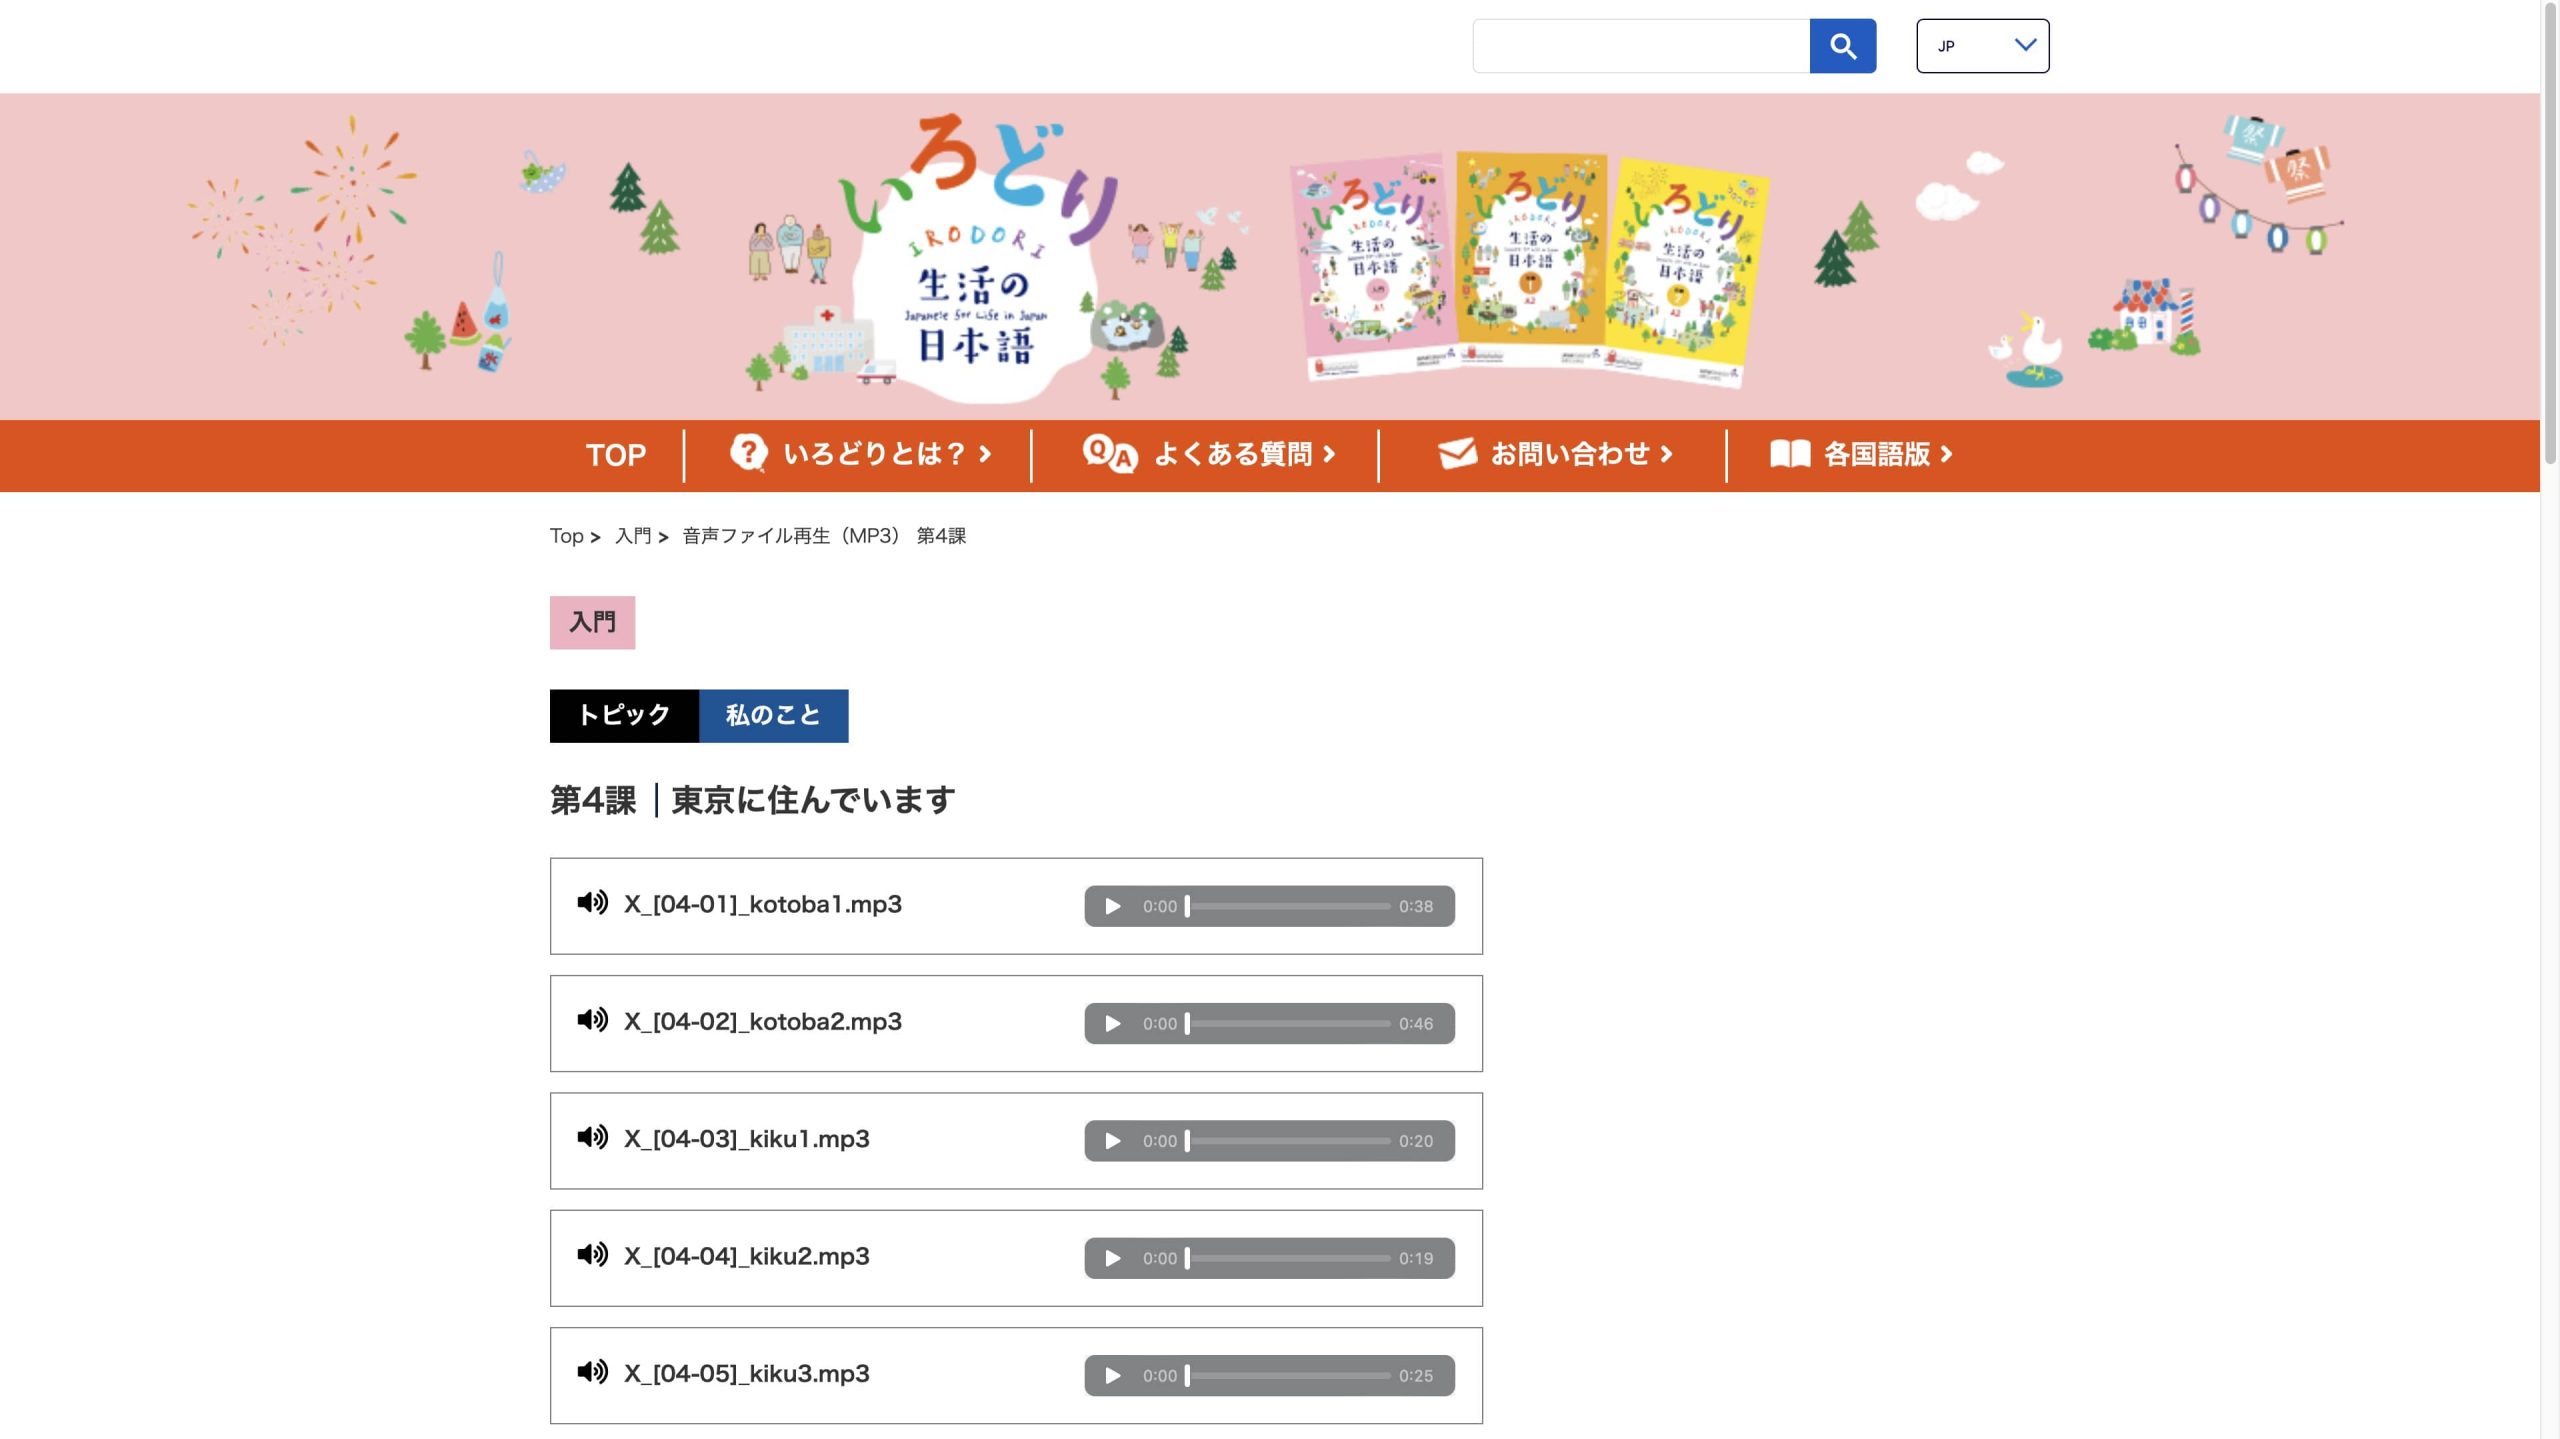
Task: Open the よくある質問 FAQ menu
Action: 1208,454
